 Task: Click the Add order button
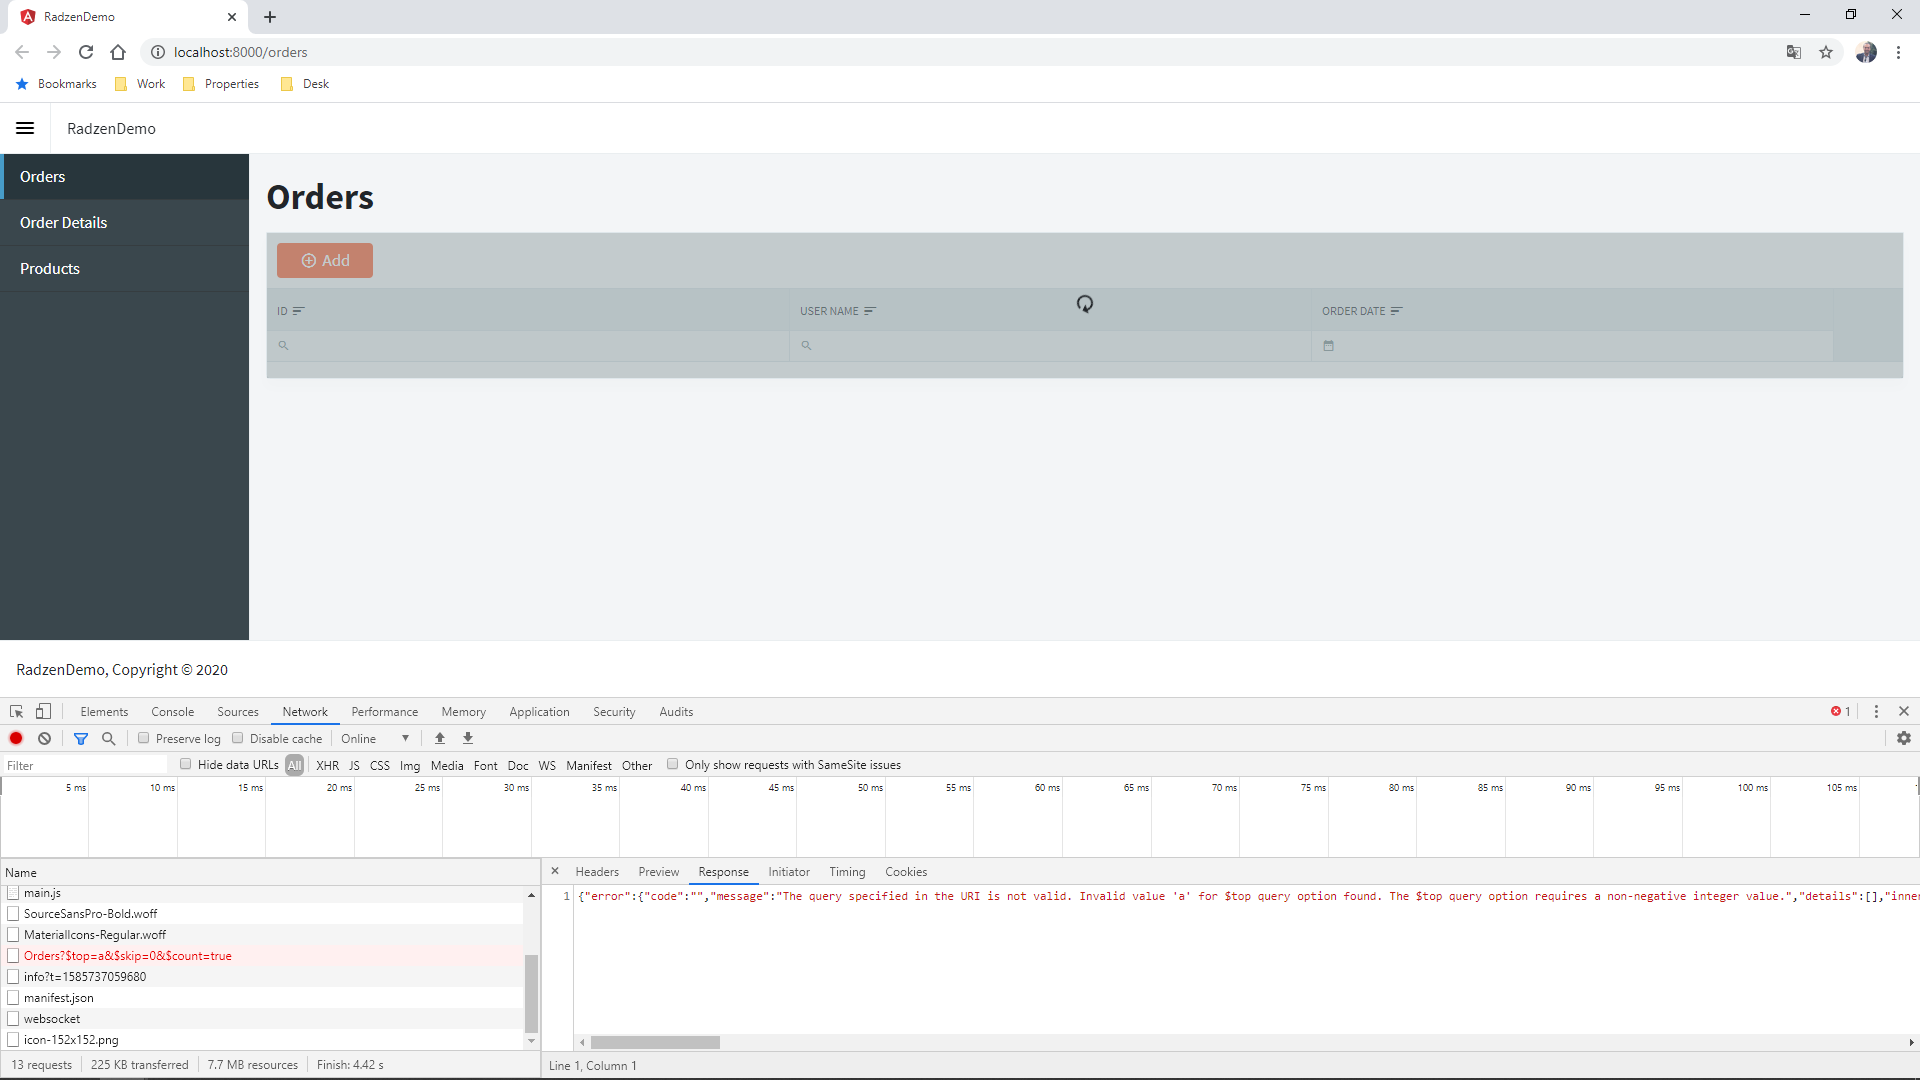click(325, 261)
